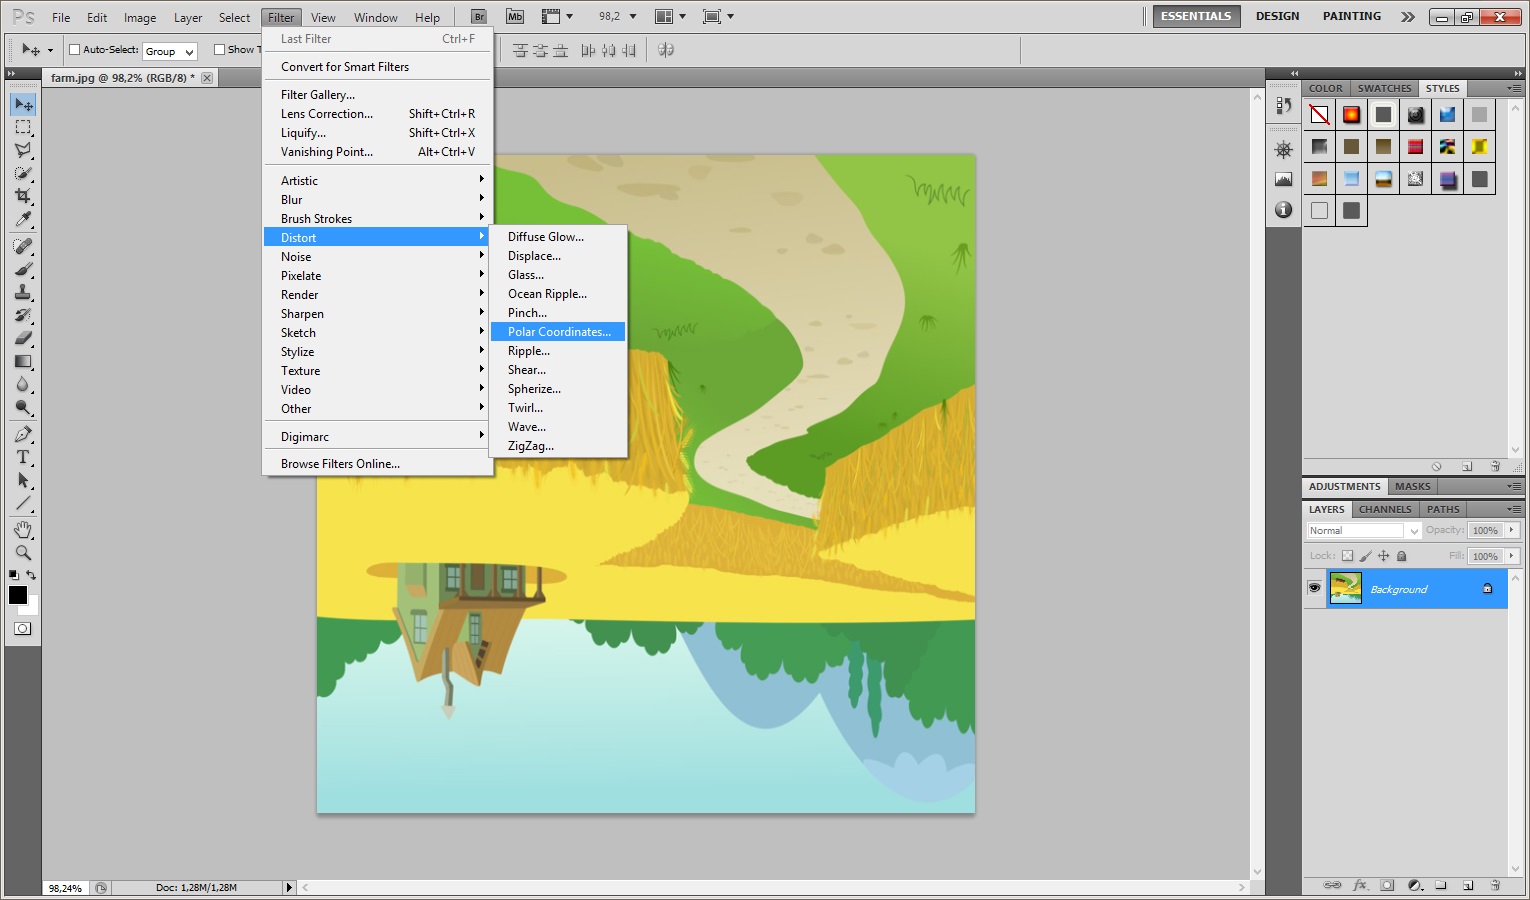The image size is (1530, 900).
Task: Open the Arrange Documents dropdown
Action: pyautogui.click(x=670, y=17)
